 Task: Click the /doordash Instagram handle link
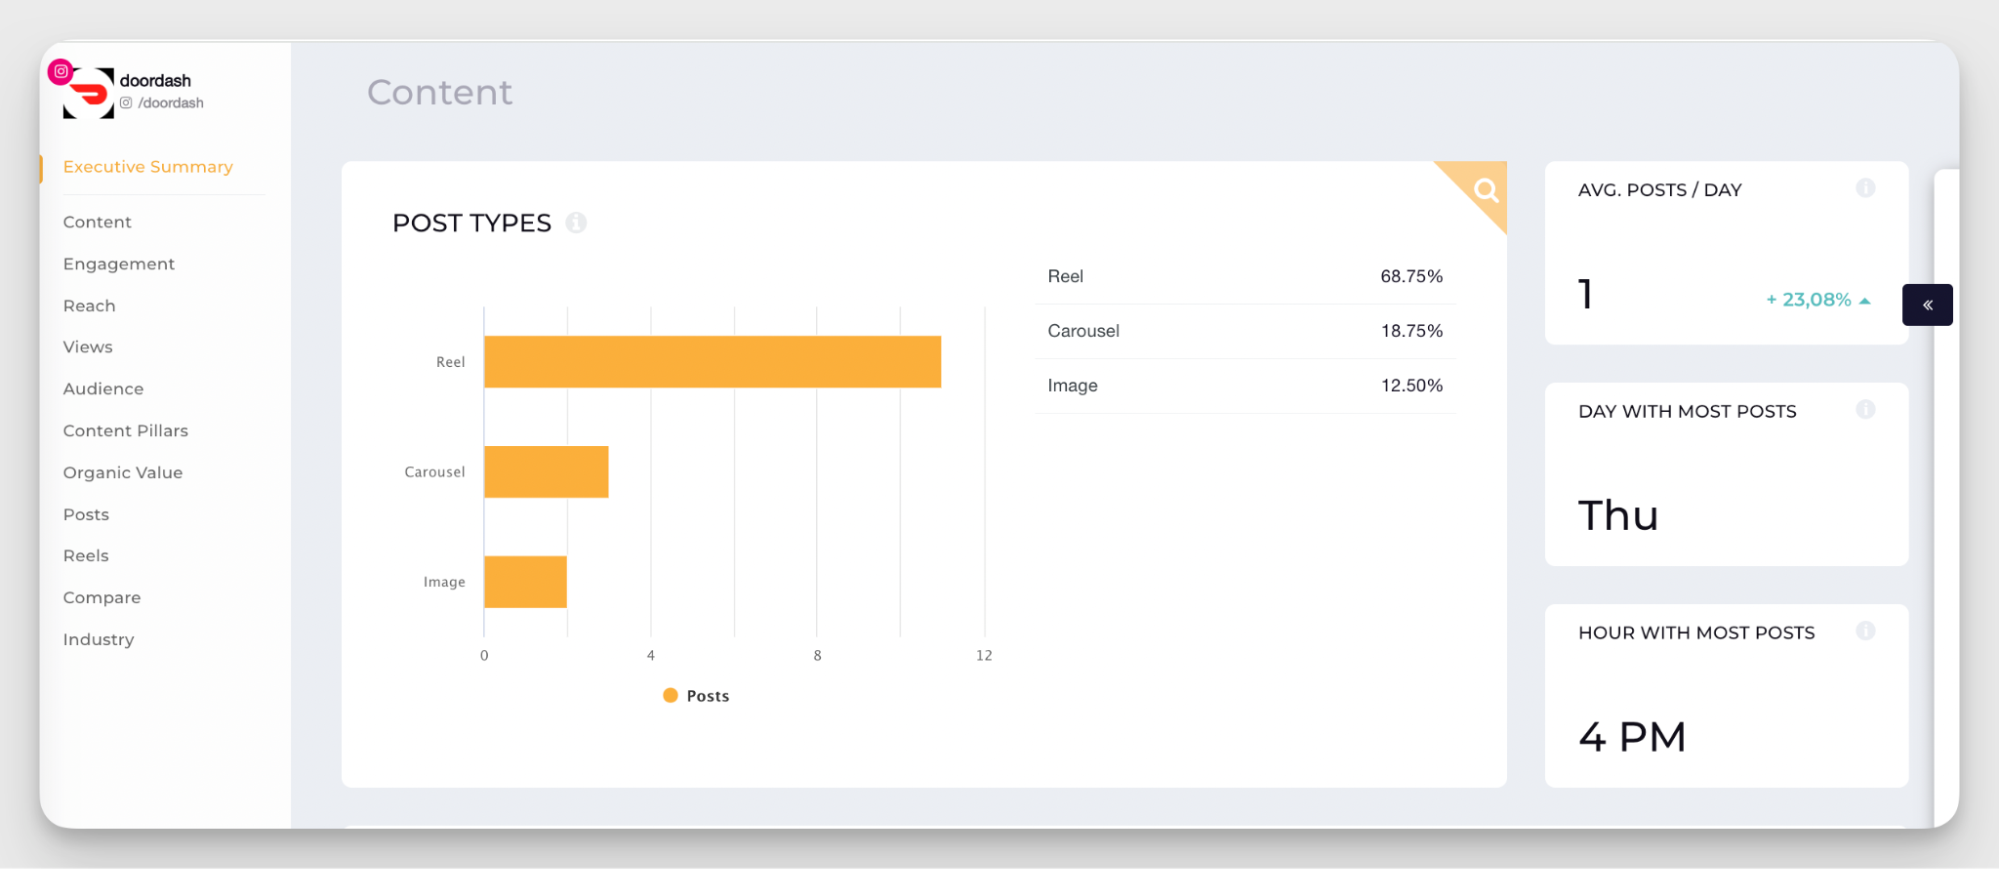tap(170, 103)
